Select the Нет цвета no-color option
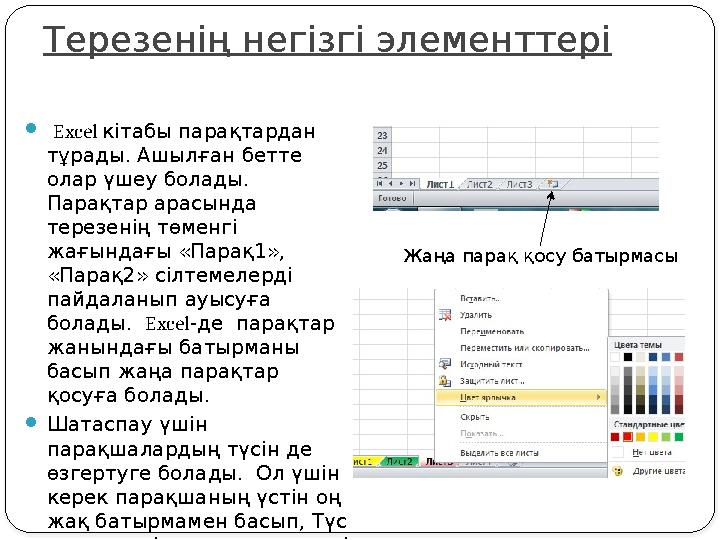 (652, 452)
